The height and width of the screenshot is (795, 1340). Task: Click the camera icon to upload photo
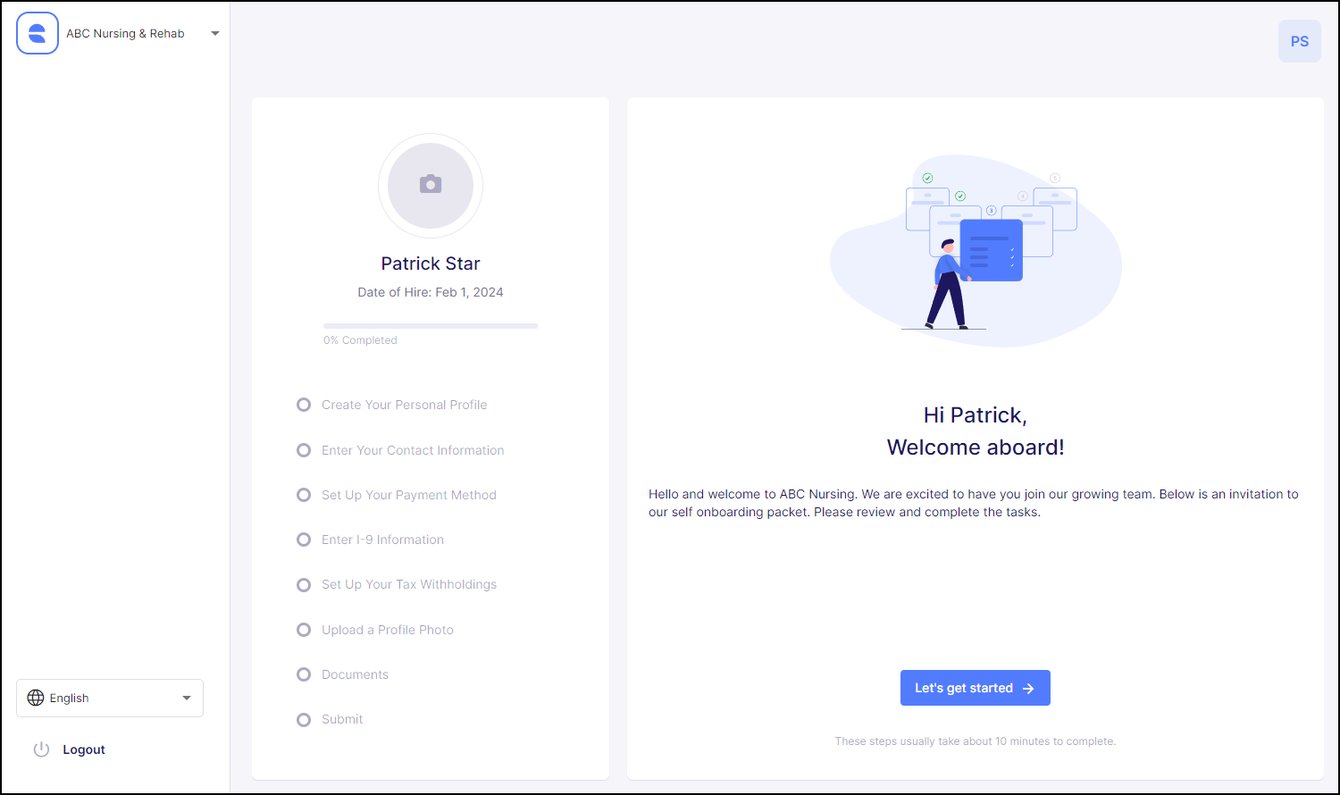click(x=430, y=185)
